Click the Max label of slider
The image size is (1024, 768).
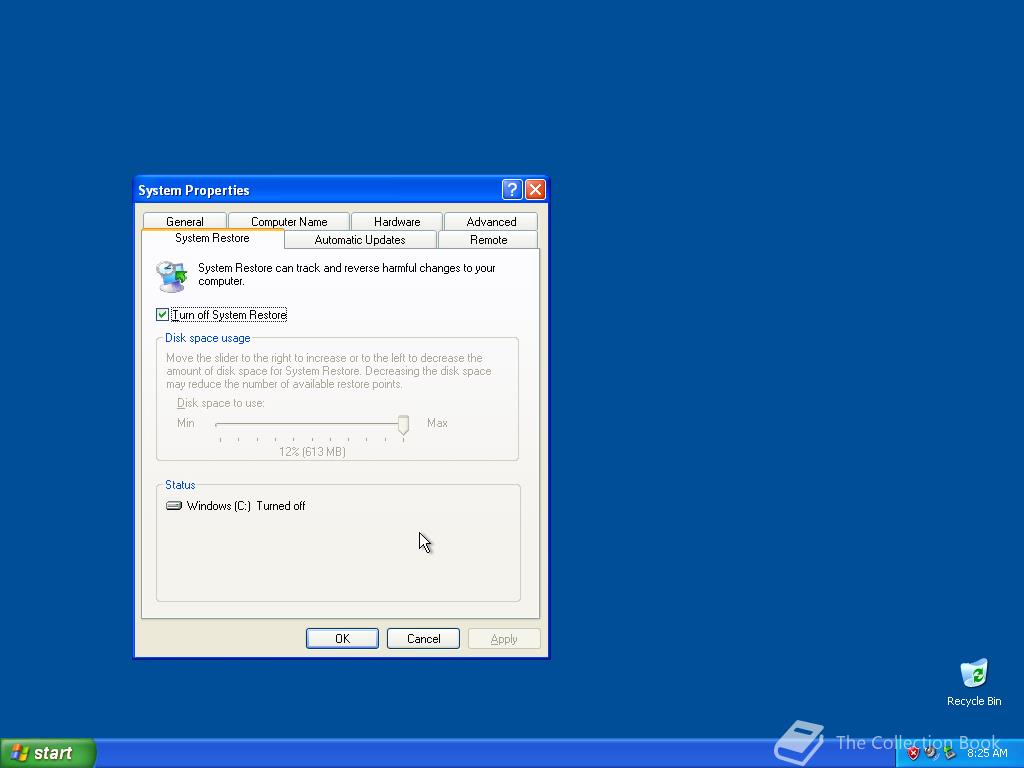click(x=437, y=423)
